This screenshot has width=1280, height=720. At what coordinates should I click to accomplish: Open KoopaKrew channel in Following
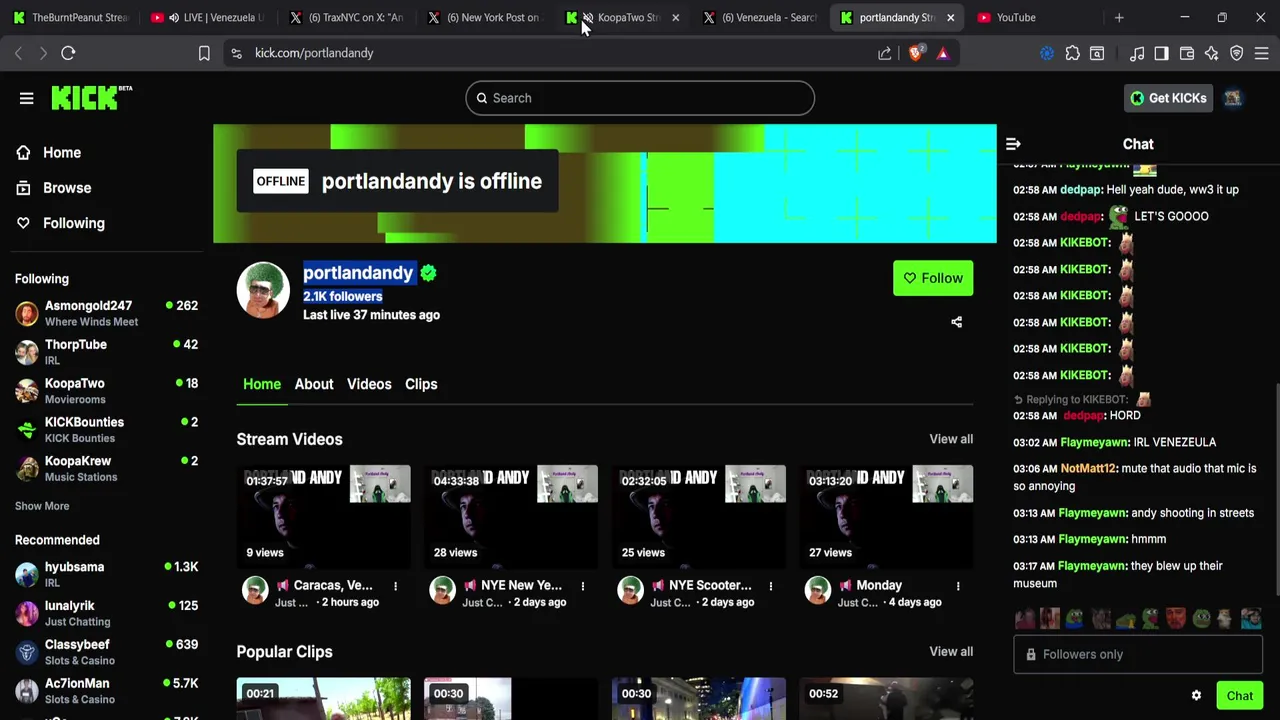(106, 469)
